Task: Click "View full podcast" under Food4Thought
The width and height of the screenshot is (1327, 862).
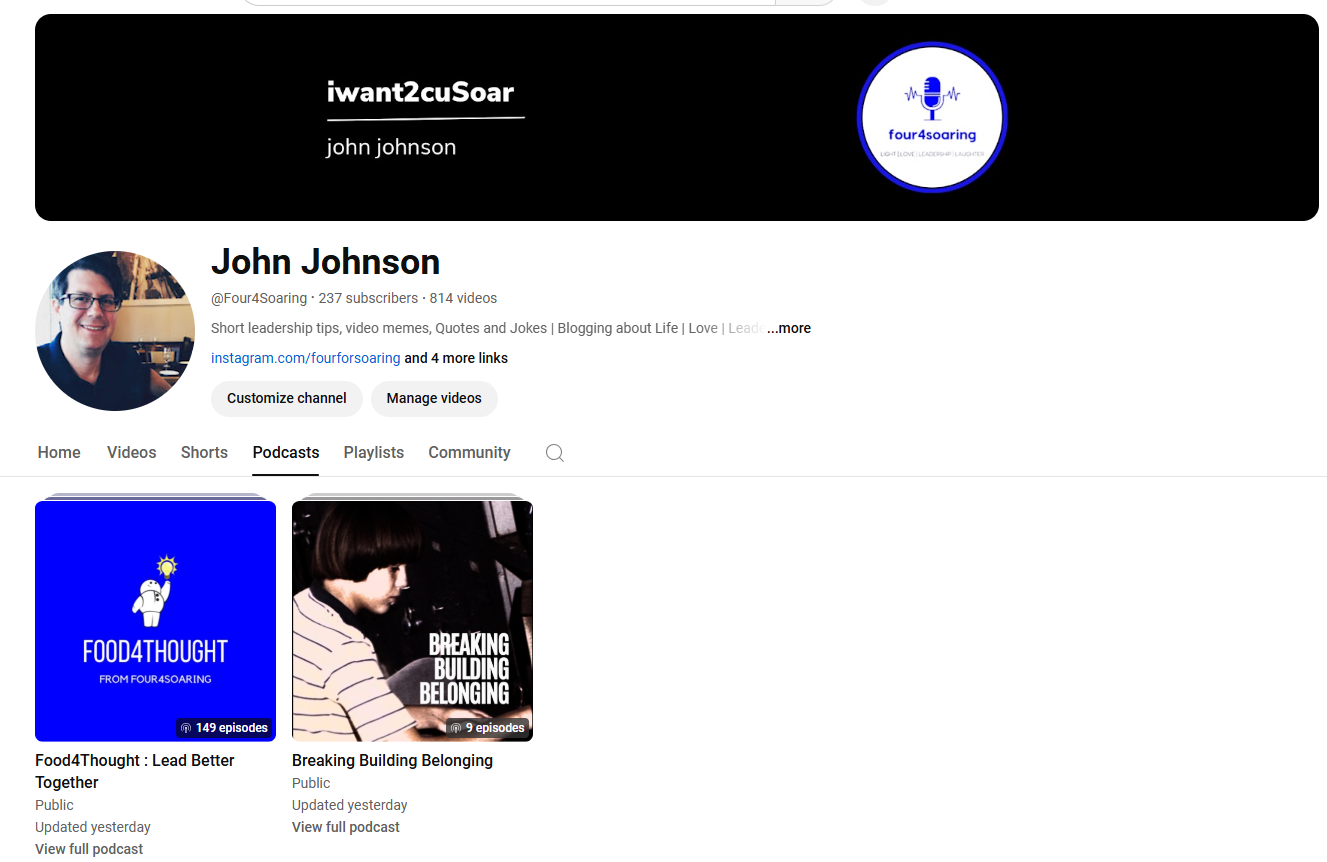Action: coord(89,849)
